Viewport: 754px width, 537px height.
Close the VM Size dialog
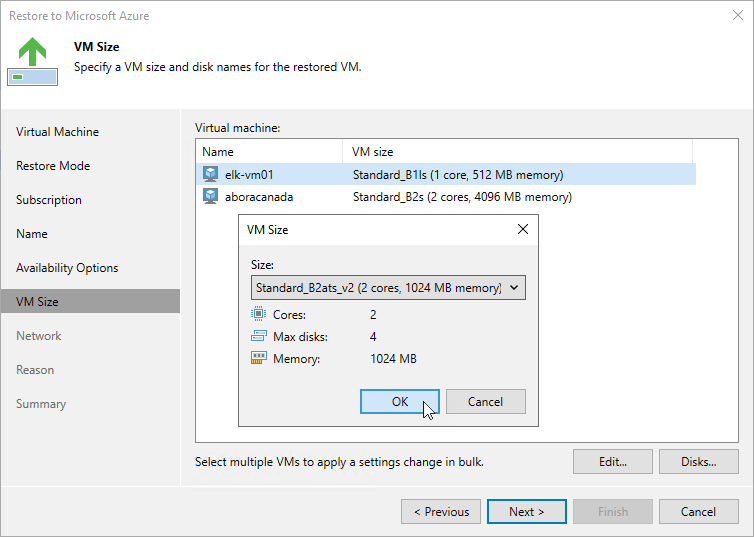(x=523, y=229)
